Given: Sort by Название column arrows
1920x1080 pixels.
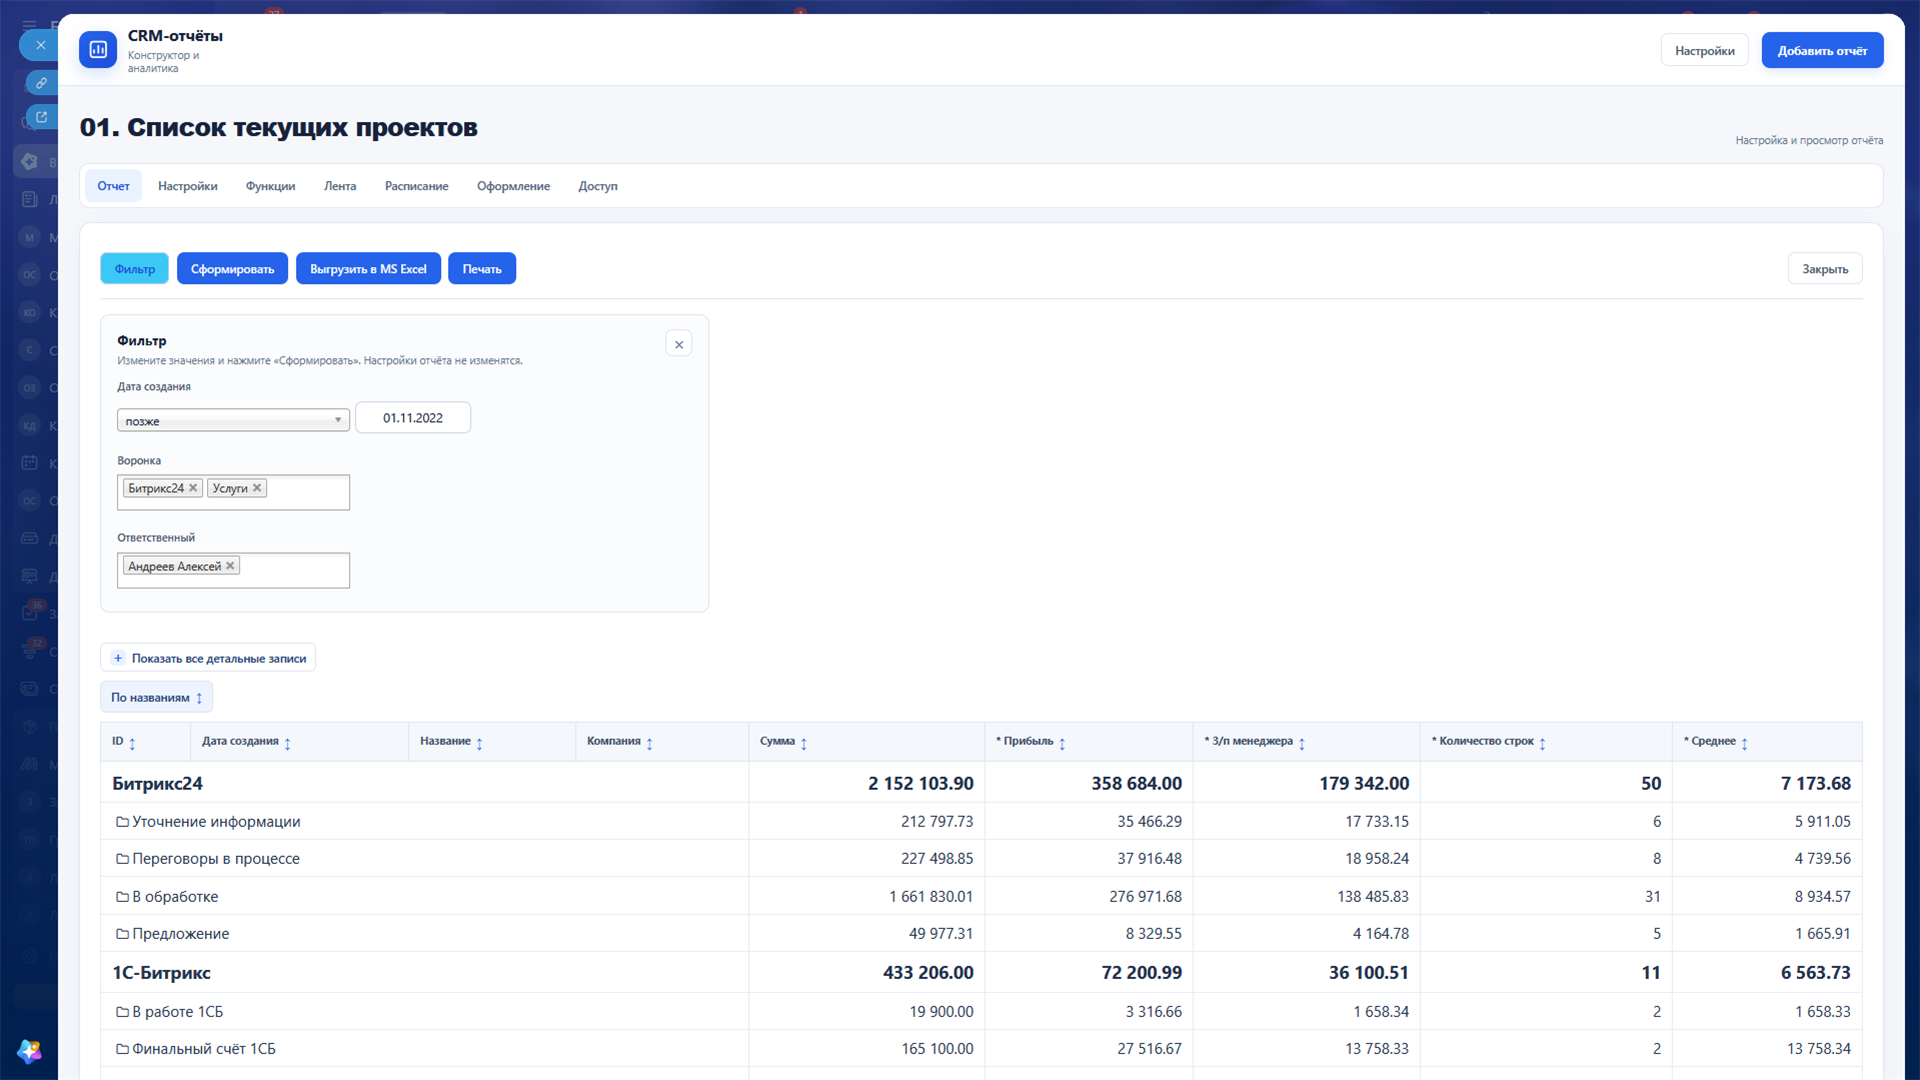Looking at the screenshot, I should coord(479,743).
